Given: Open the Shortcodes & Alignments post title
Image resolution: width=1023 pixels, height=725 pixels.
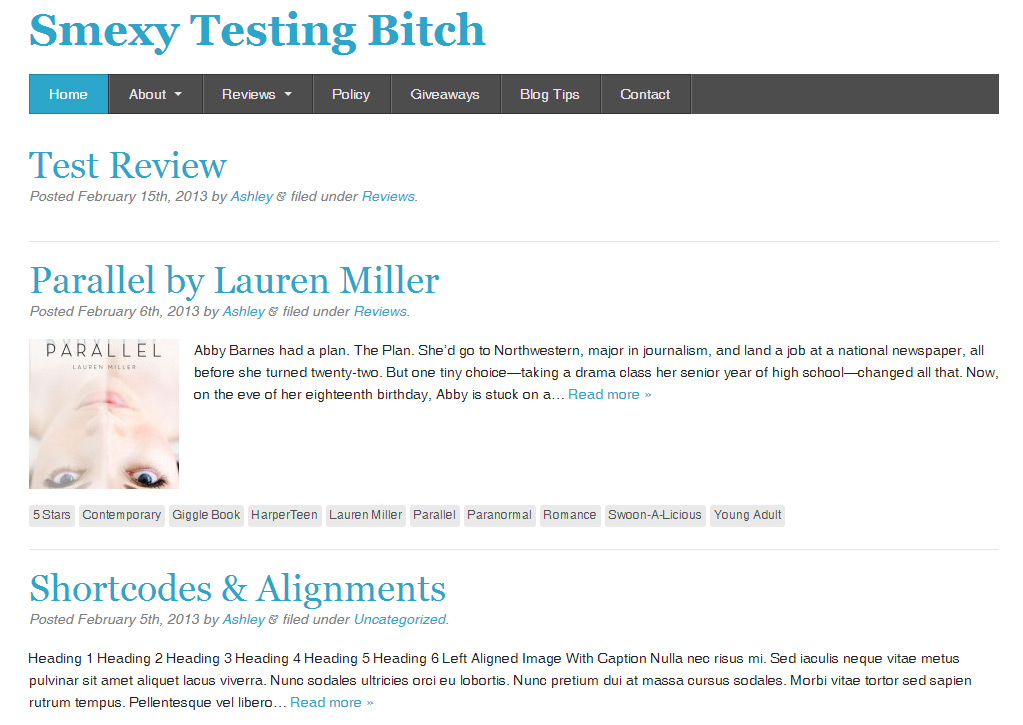Looking at the screenshot, I should (x=238, y=588).
